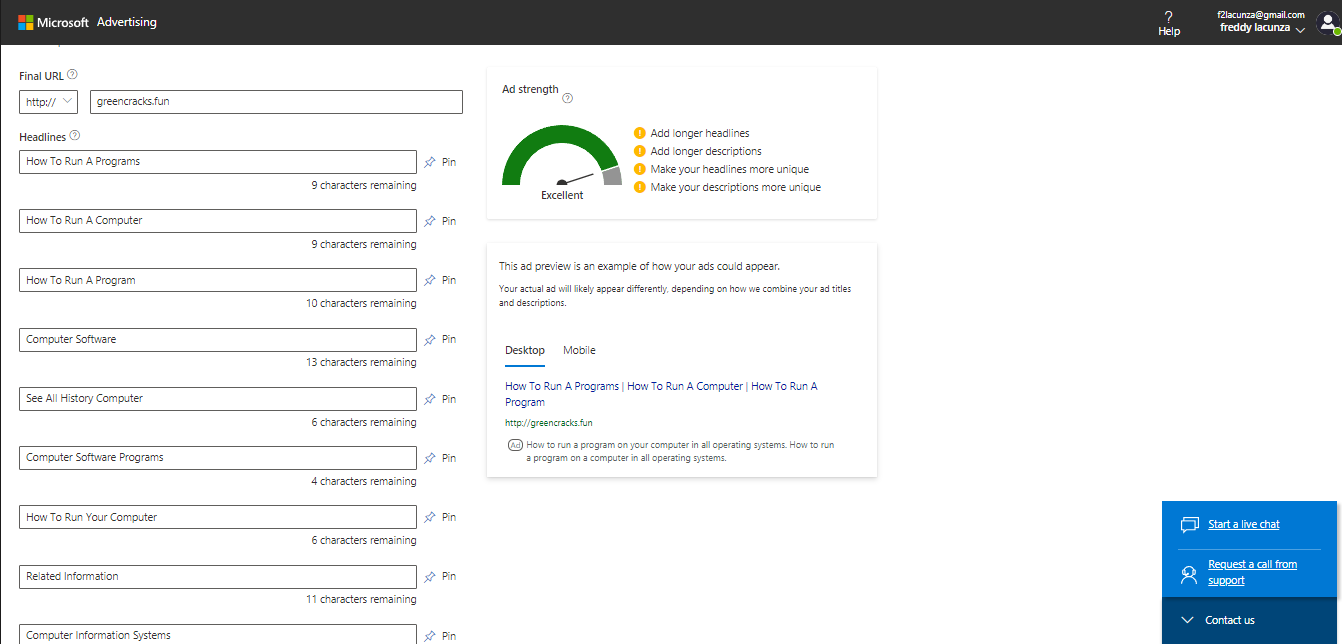Click the 'Add longer headlines' warning icon
The image size is (1342, 644).
(640, 133)
